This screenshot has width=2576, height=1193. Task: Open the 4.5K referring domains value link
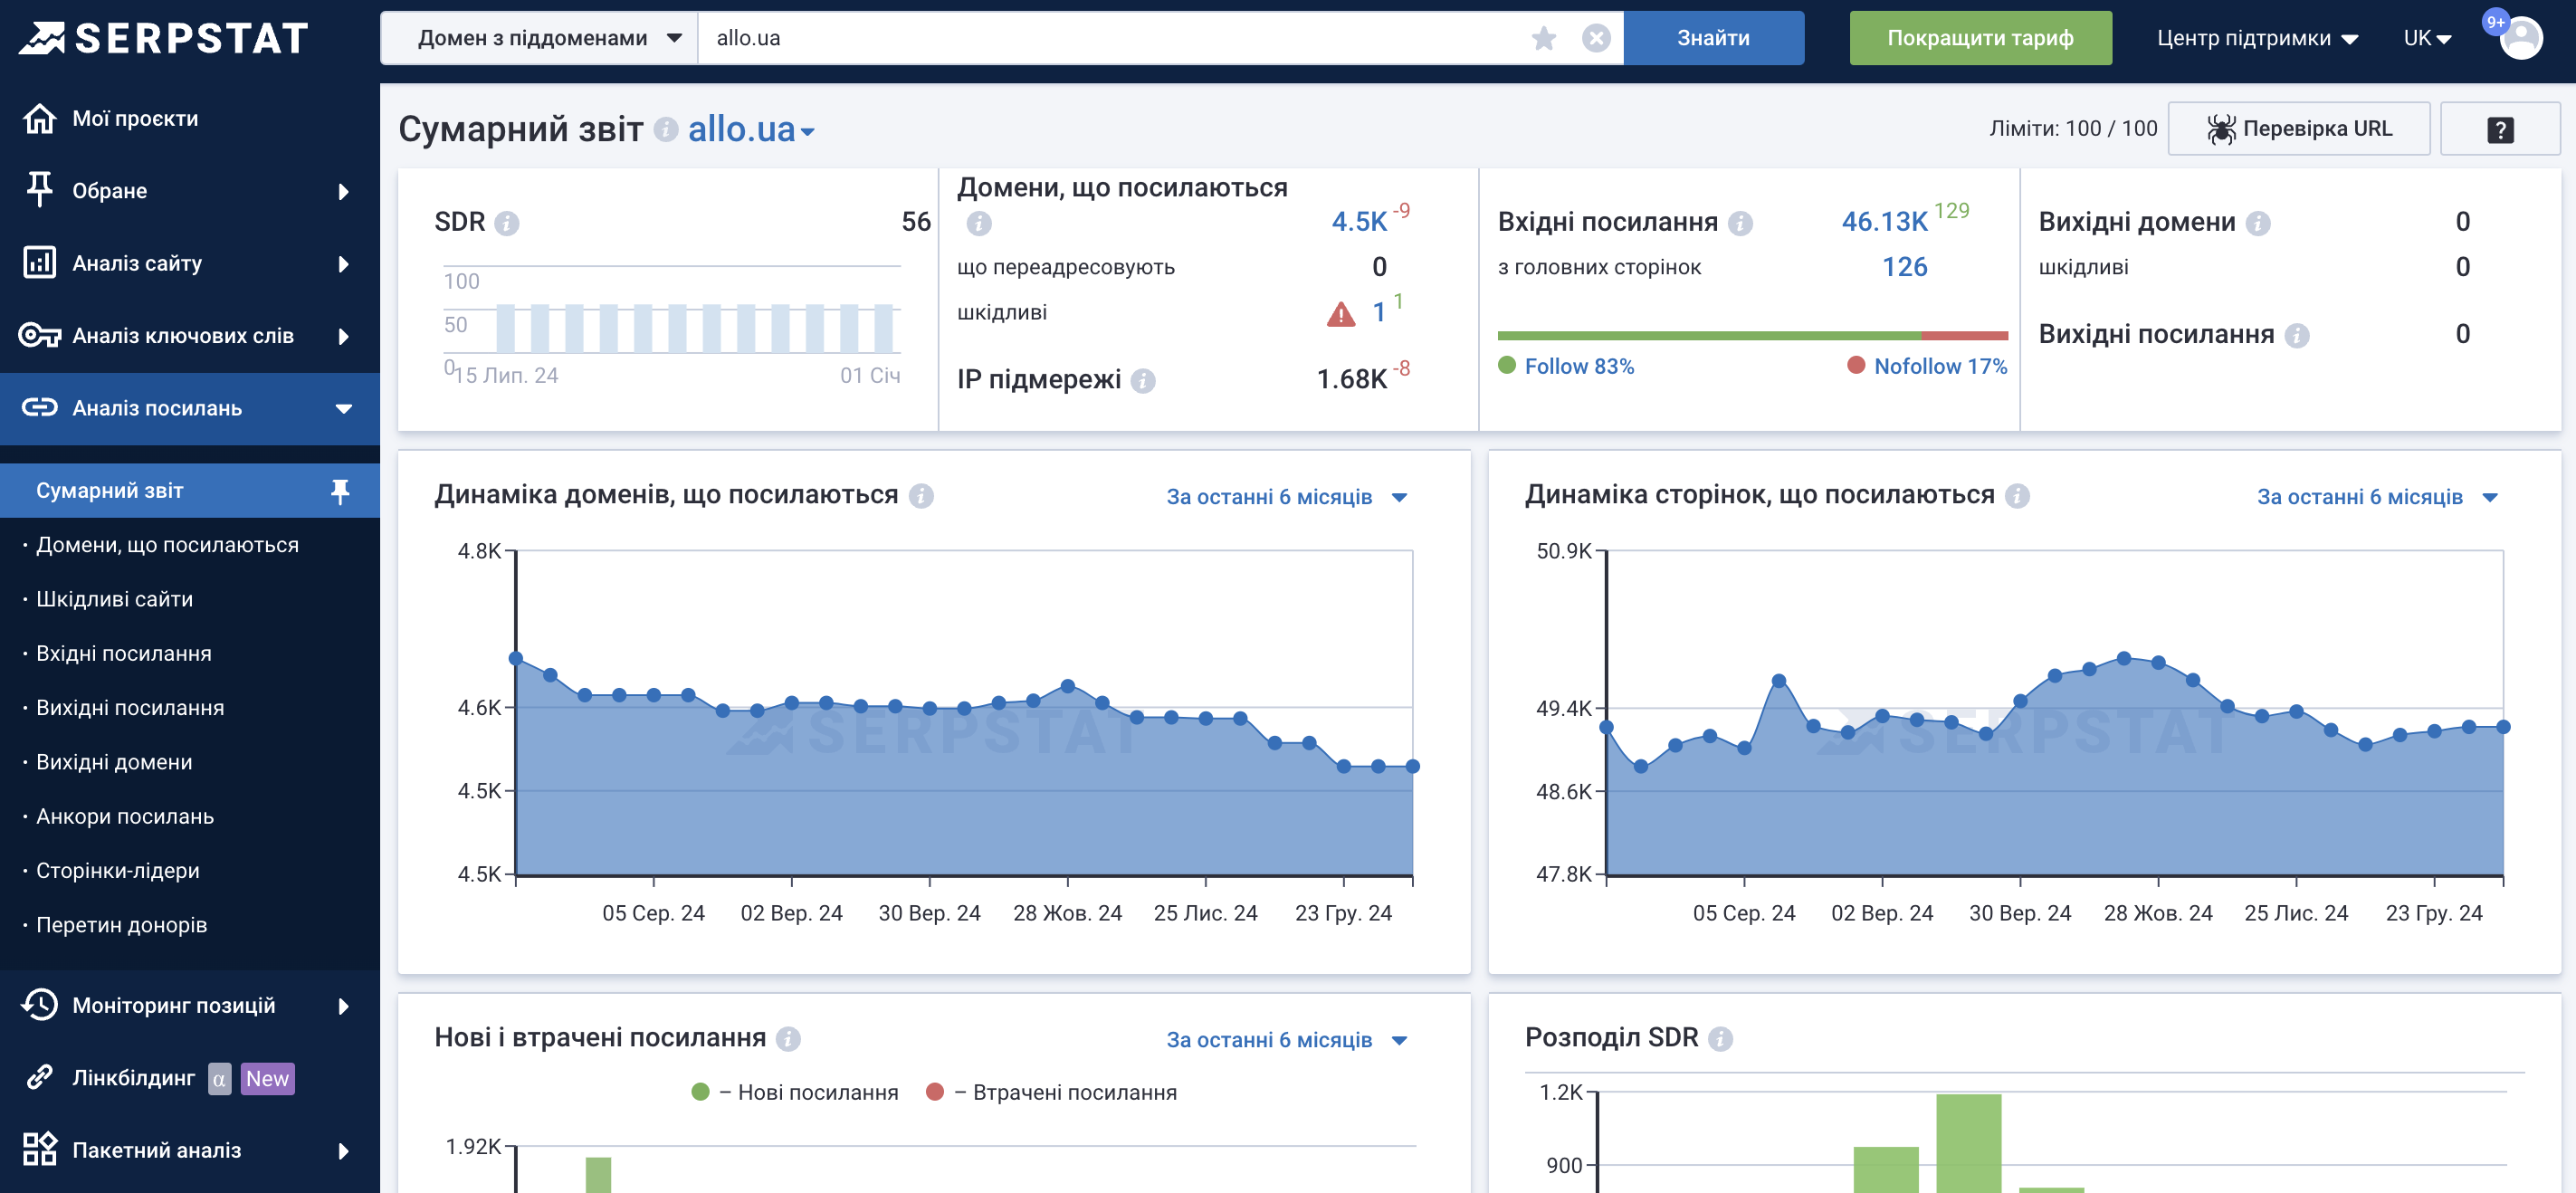pos(1359,221)
